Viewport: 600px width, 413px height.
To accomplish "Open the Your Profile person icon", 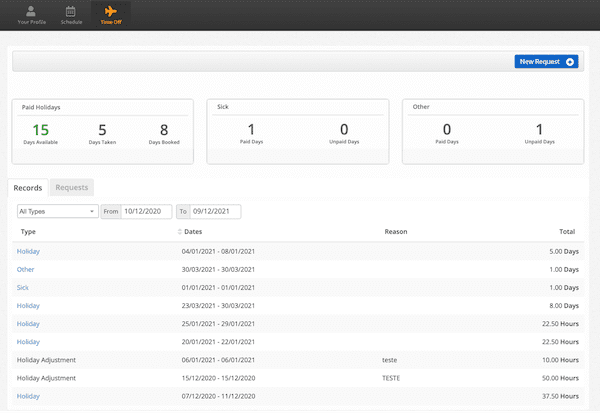I will tap(31, 11).
